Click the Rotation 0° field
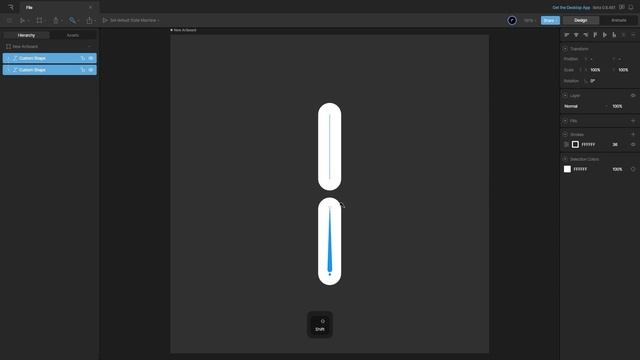The width and height of the screenshot is (640, 360). (593, 81)
